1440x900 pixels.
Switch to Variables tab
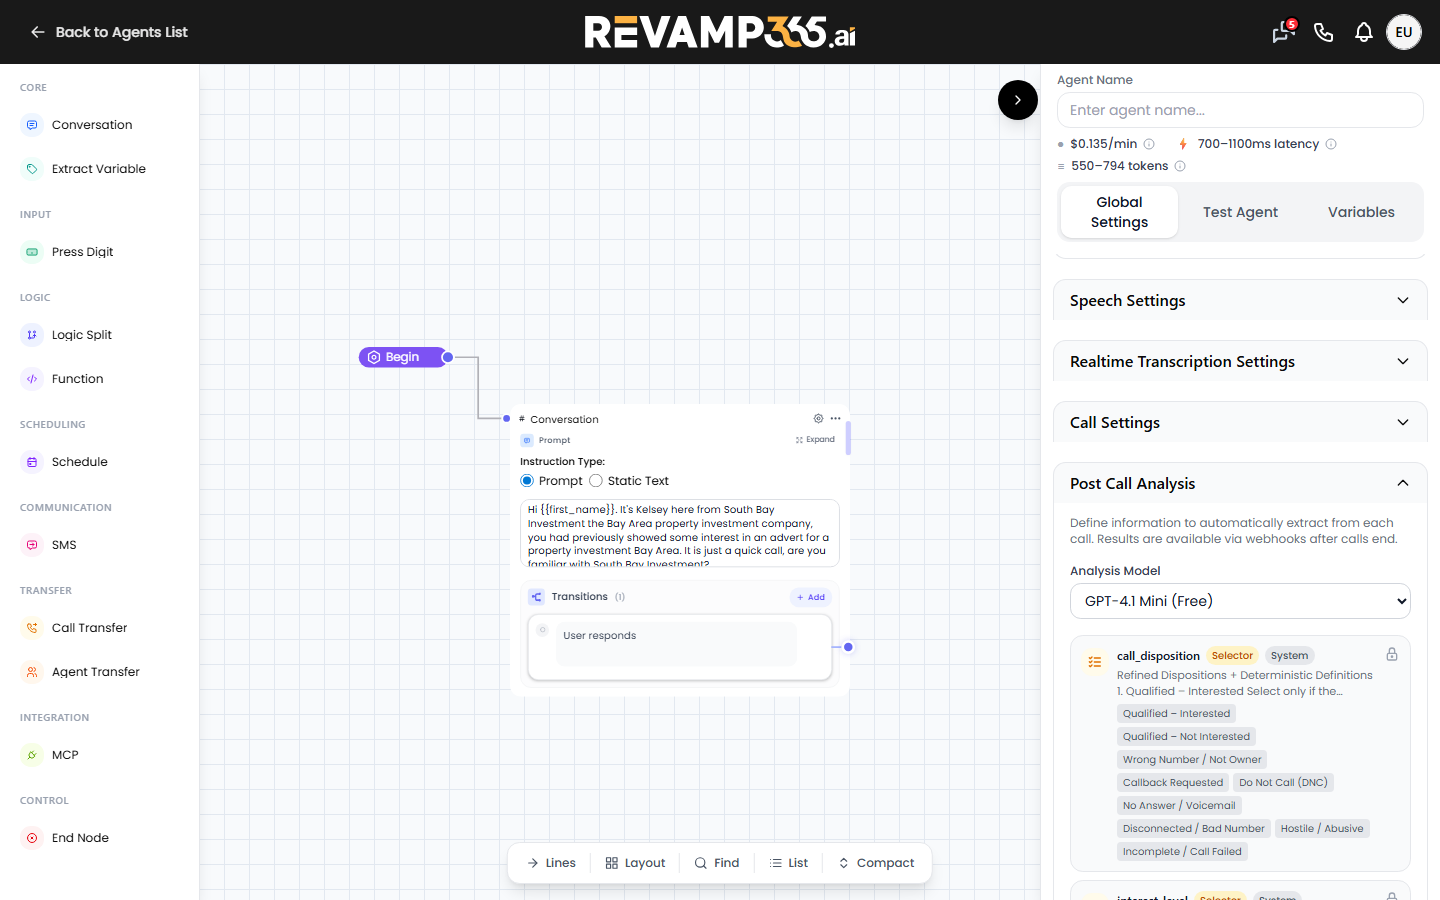(1361, 212)
